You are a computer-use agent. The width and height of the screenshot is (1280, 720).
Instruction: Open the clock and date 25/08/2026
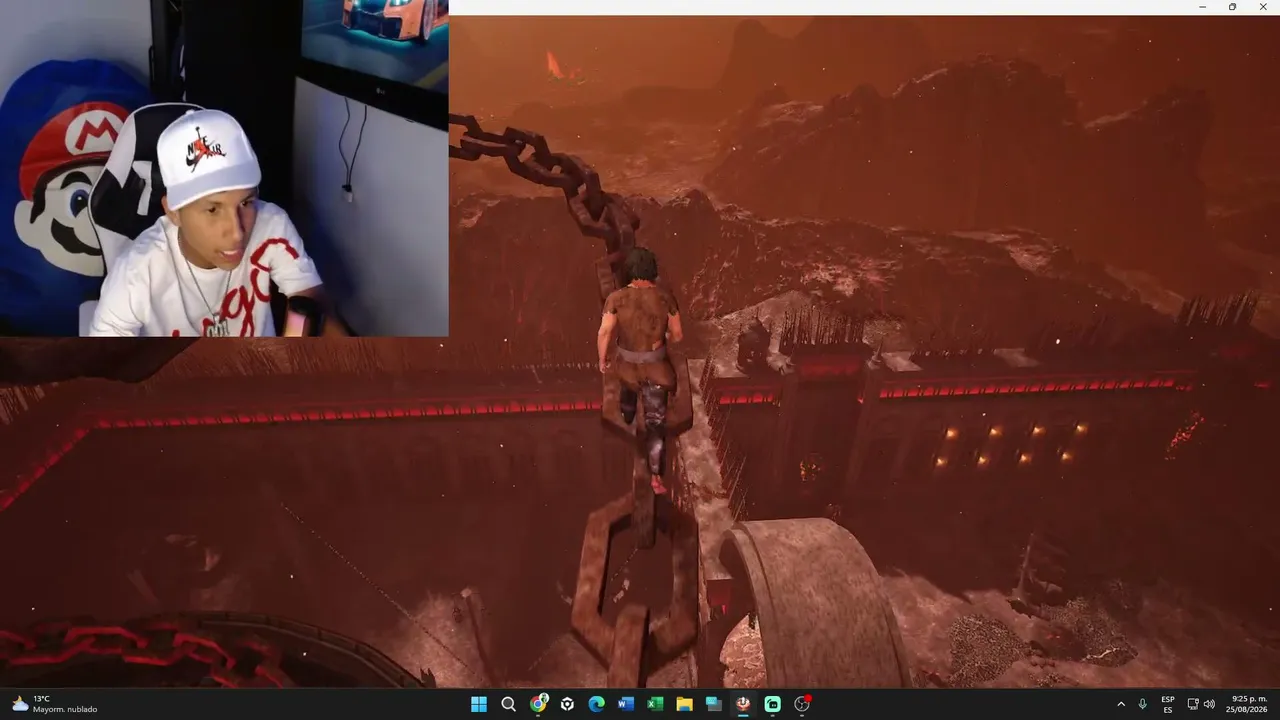(1246, 704)
